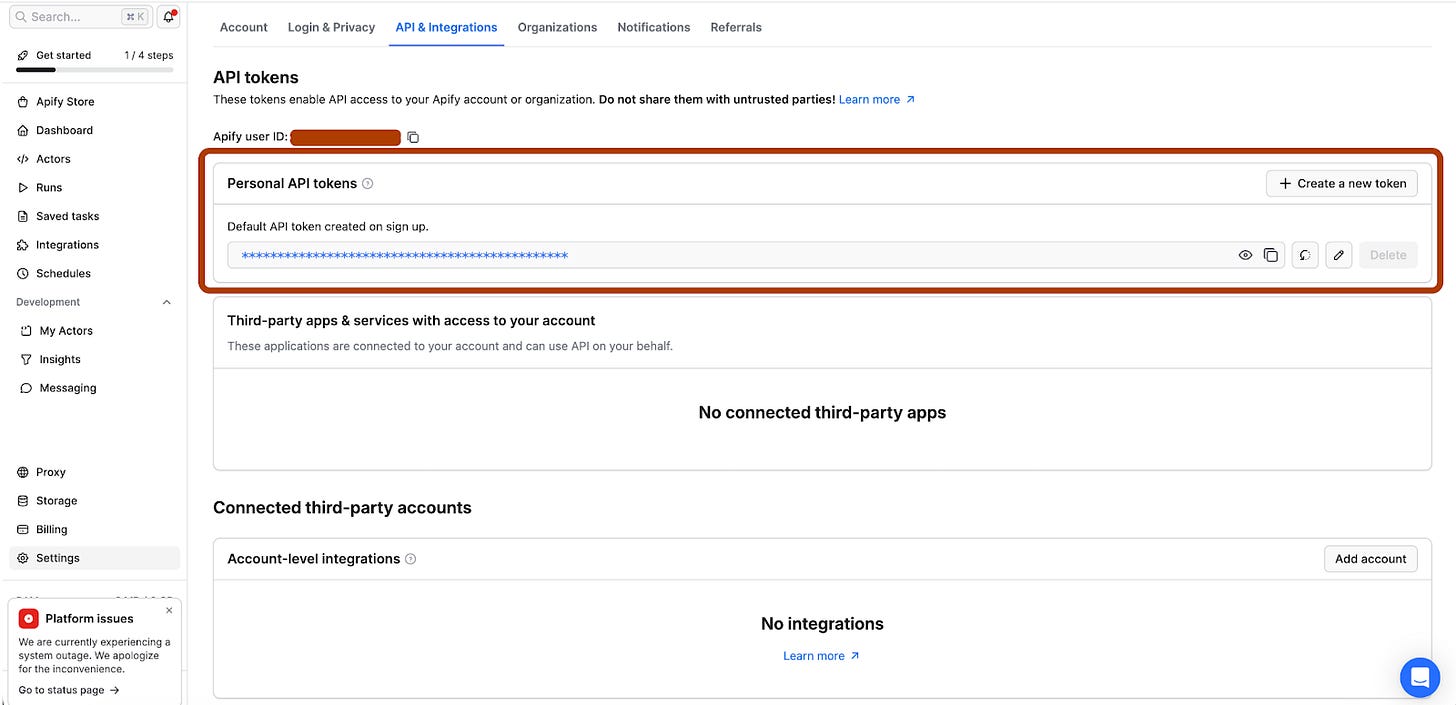The height and width of the screenshot is (705, 1456).
Task: Click the Actors code icon
Action: (x=24, y=159)
